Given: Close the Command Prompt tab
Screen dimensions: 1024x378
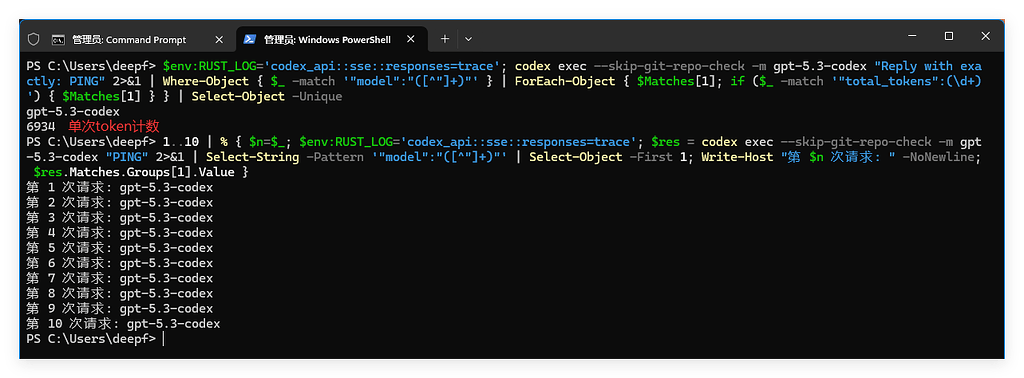Looking at the screenshot, I should [x=219, y=39].
